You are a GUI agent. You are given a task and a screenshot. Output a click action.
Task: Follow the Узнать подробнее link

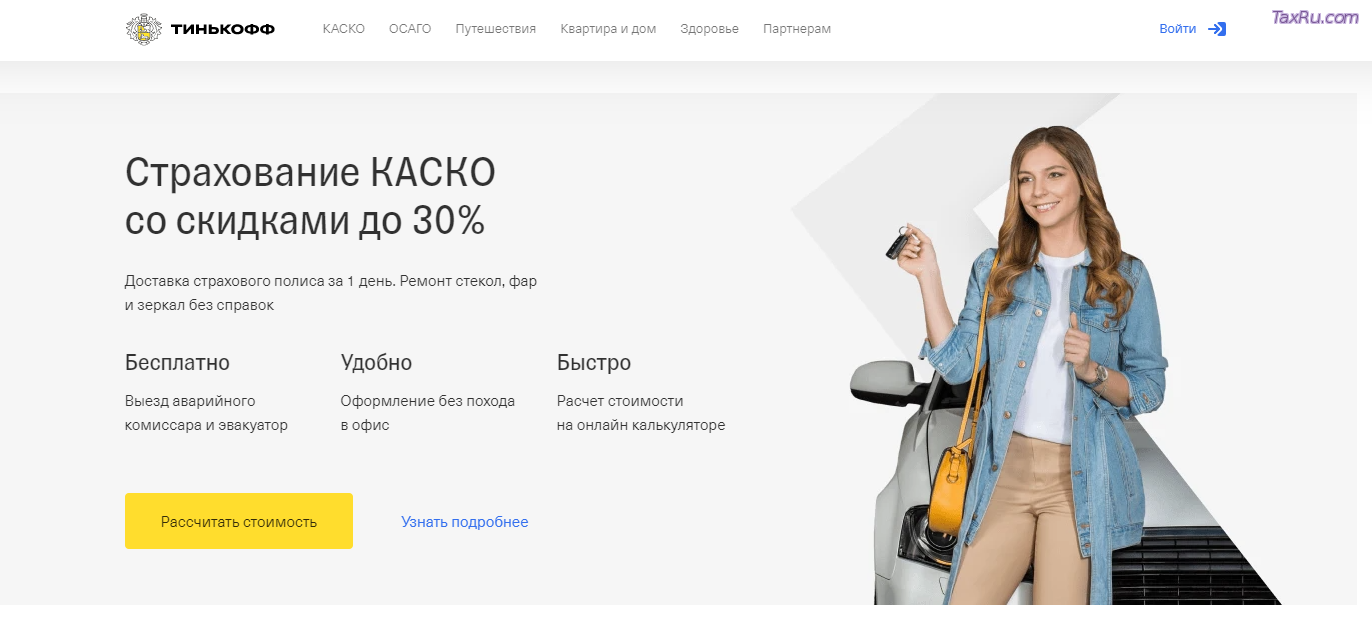(x=465, y=522)
